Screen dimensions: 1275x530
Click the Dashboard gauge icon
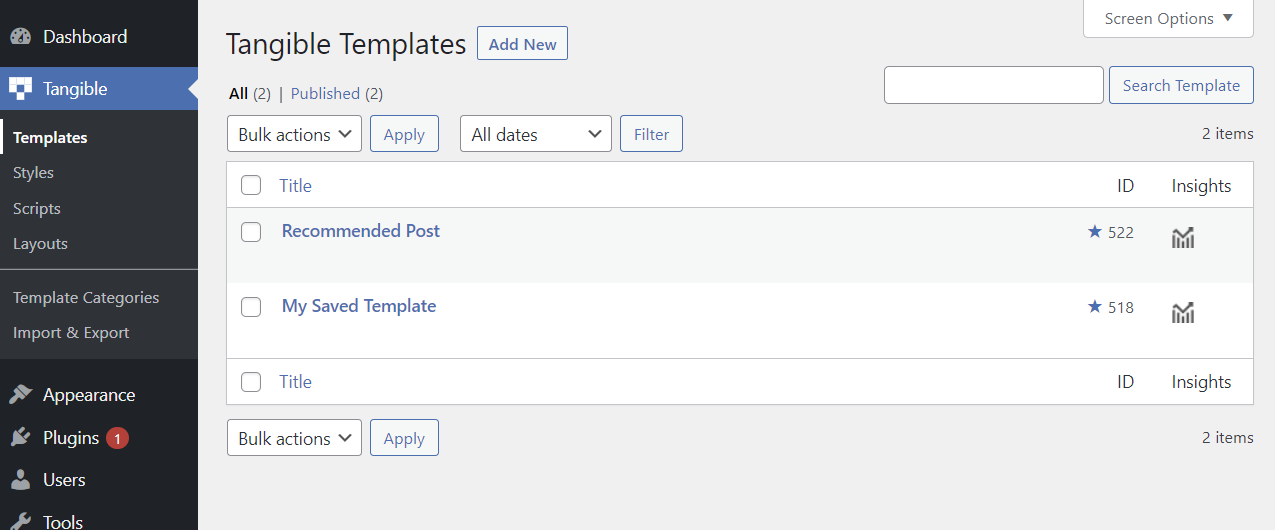click(21, 37)
